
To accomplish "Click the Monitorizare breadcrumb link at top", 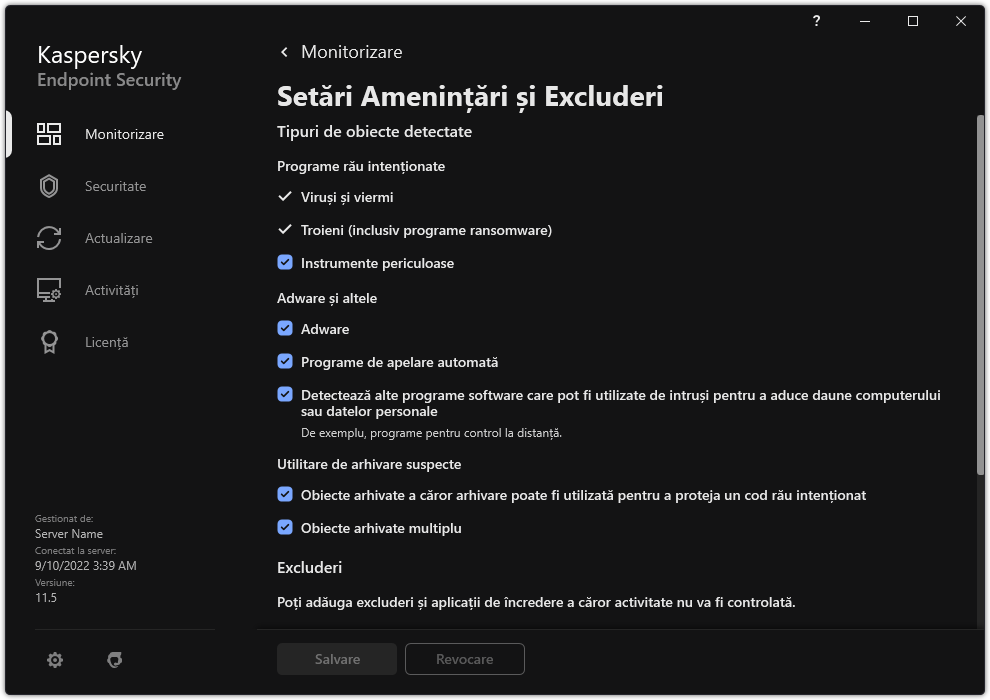I will tap(351, 52).
